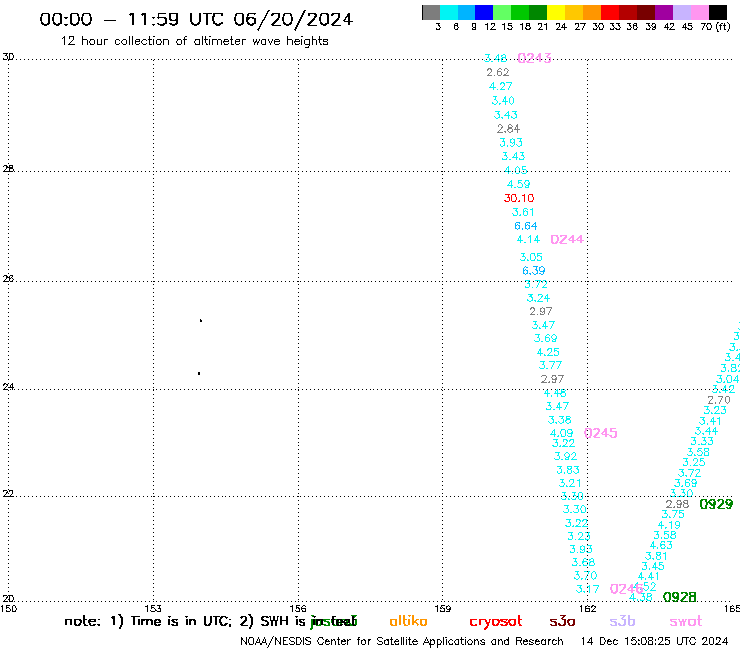The width and height of the screenshot is (740, 650).
Task: Click the 4.41 wave height value
Action: [648, 576]
